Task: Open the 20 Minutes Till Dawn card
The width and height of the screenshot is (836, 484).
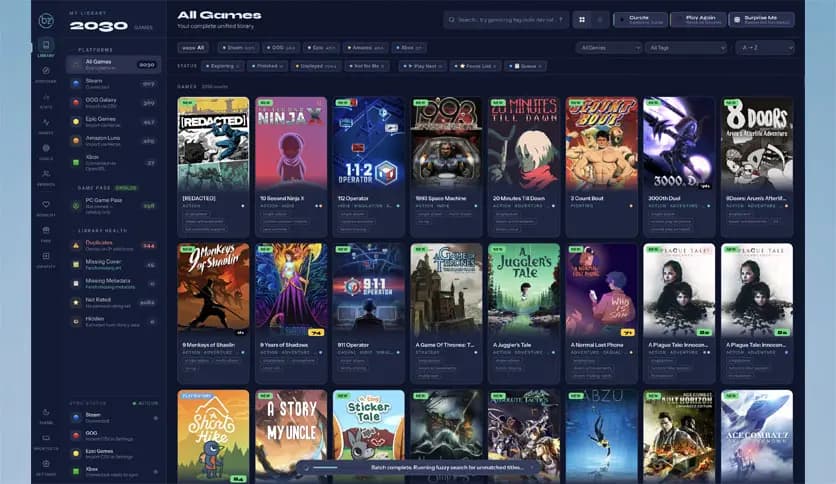Action: tap(524, 166)
